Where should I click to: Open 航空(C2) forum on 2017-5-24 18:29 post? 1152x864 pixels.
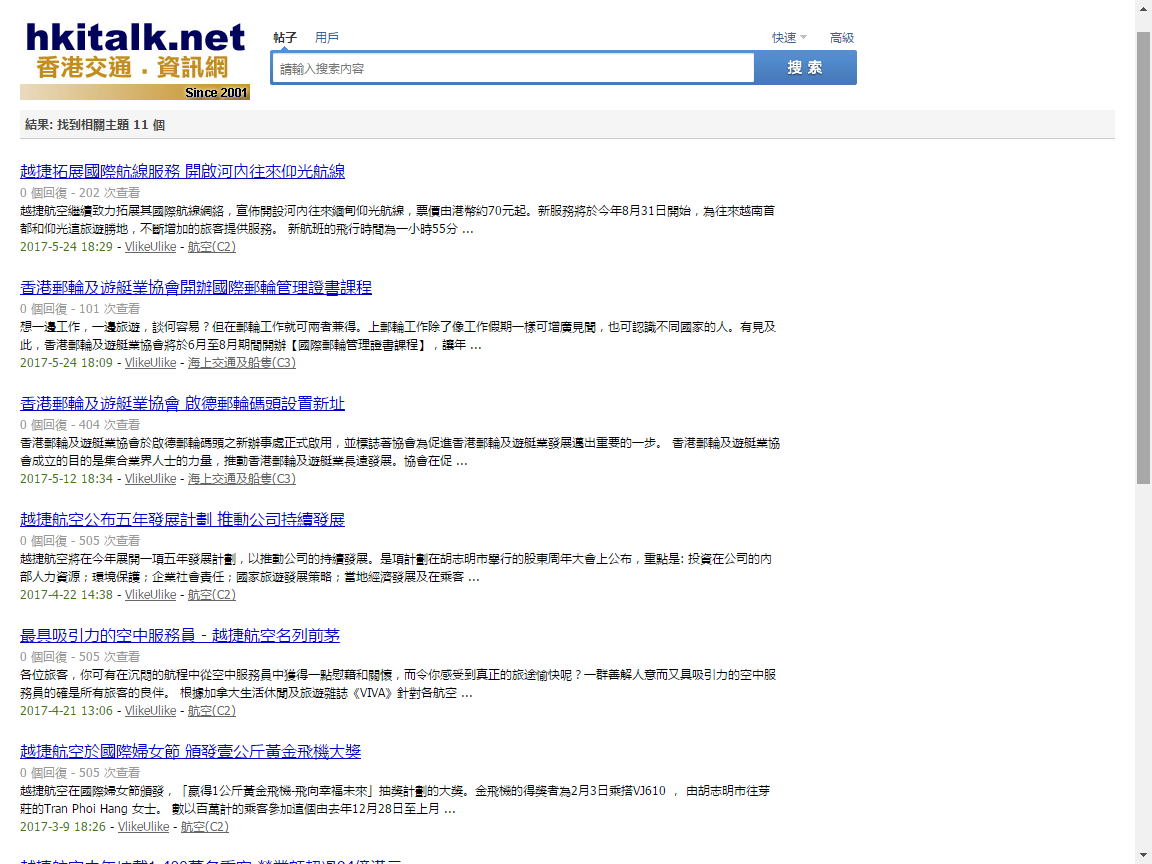[x=212, y=247]
